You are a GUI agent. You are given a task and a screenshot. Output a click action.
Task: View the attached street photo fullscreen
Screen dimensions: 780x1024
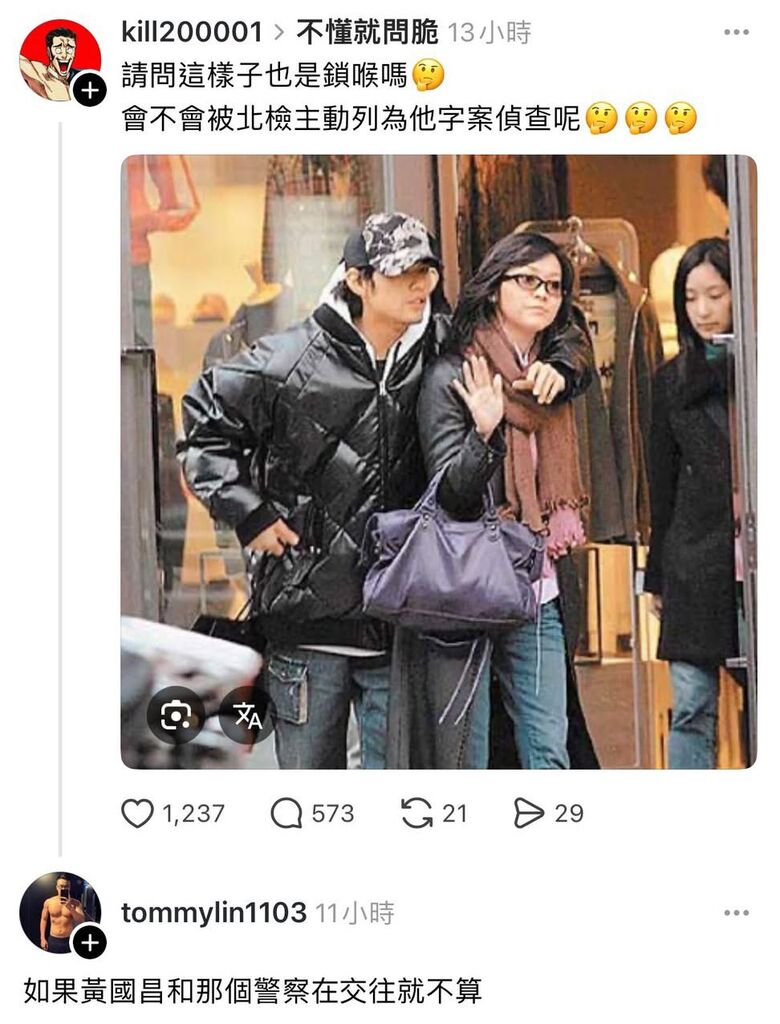(439, 462)
